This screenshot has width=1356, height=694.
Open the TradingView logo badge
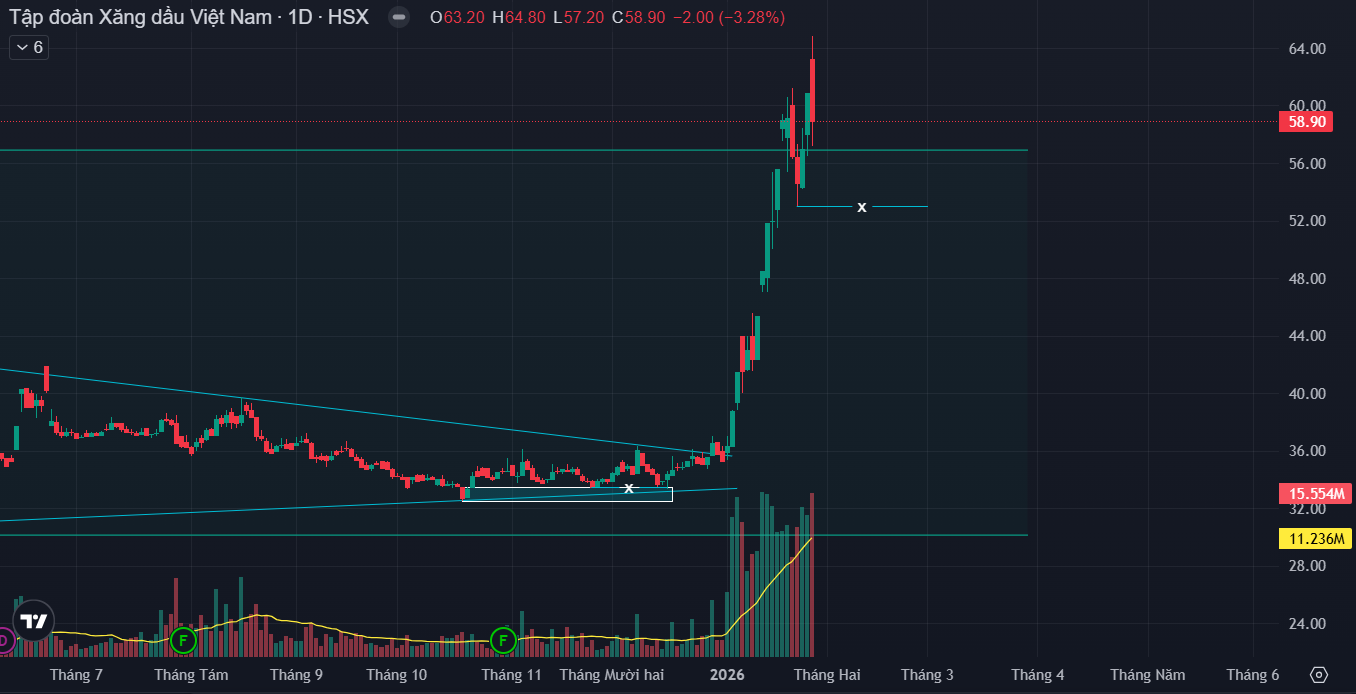[x=34, y=621]
